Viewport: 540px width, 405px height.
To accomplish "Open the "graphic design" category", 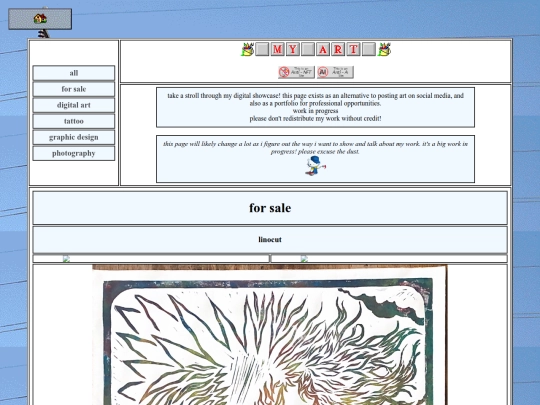I will click(74, 137).
